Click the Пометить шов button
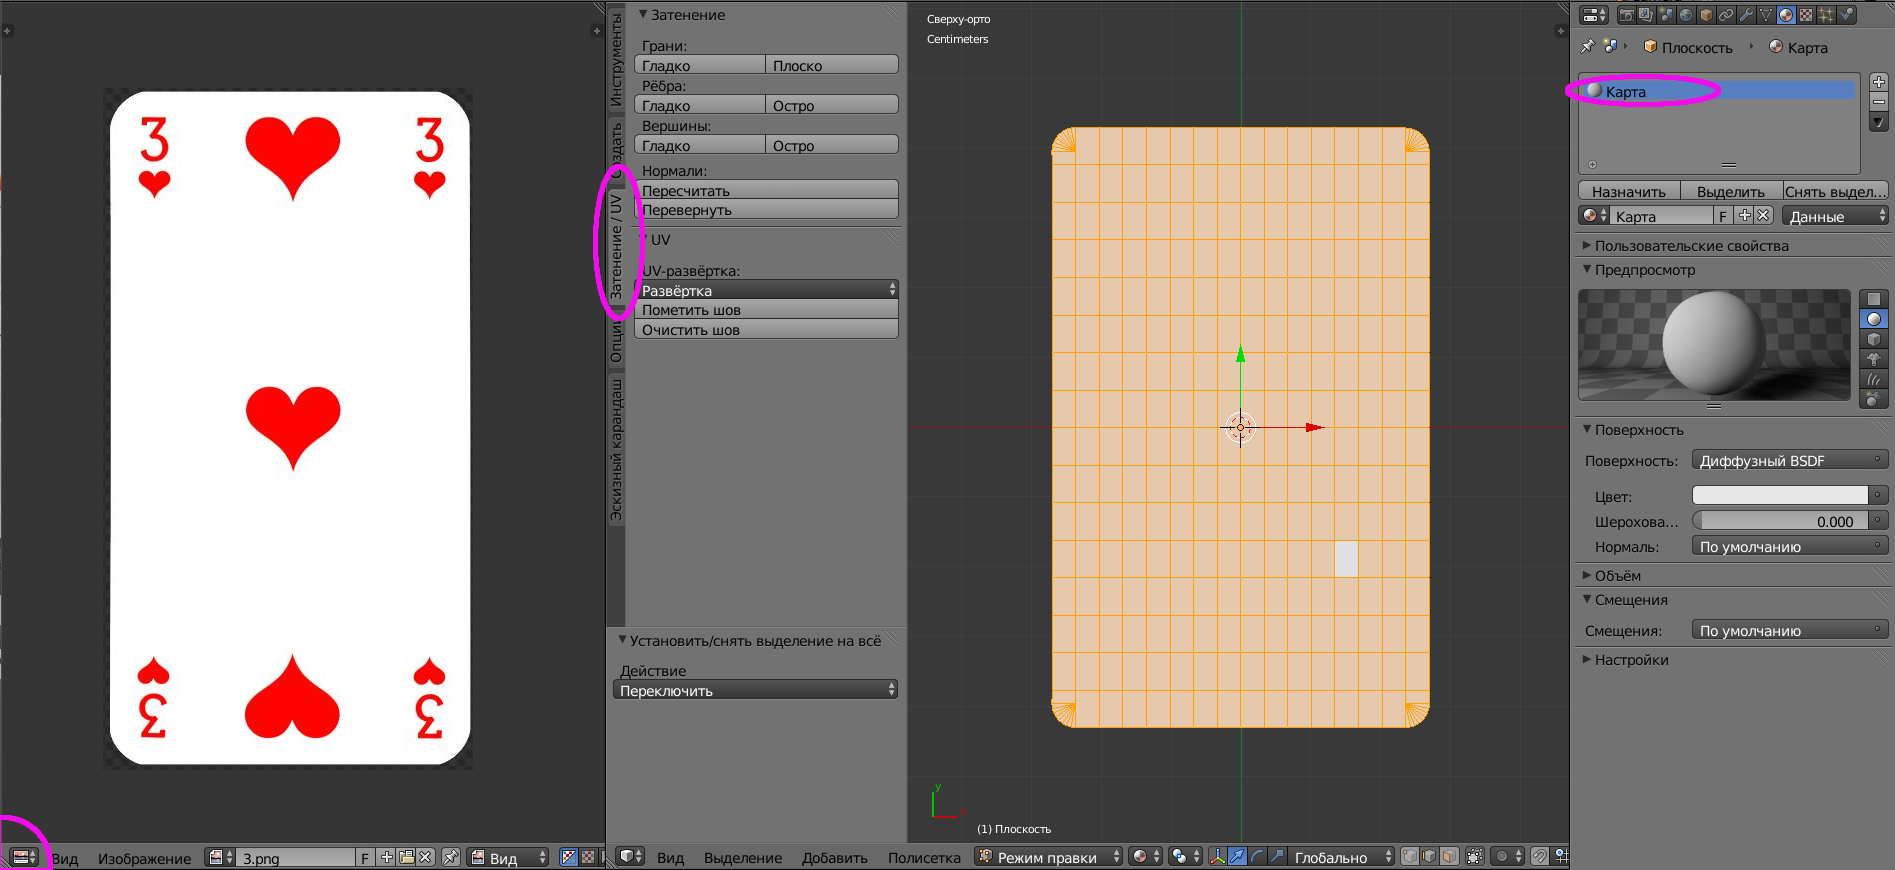 point(767,310)
